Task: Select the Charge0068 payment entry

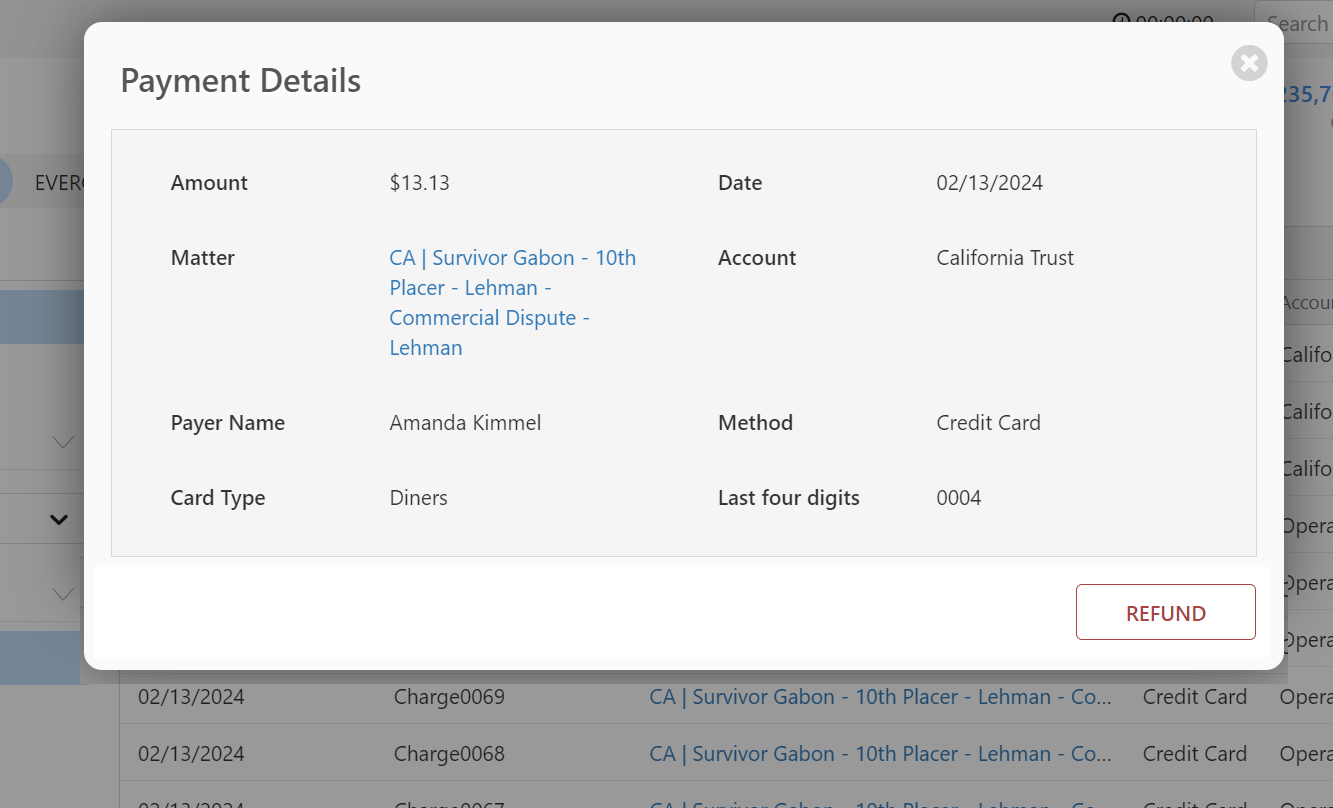Action: tap(449, 754)
